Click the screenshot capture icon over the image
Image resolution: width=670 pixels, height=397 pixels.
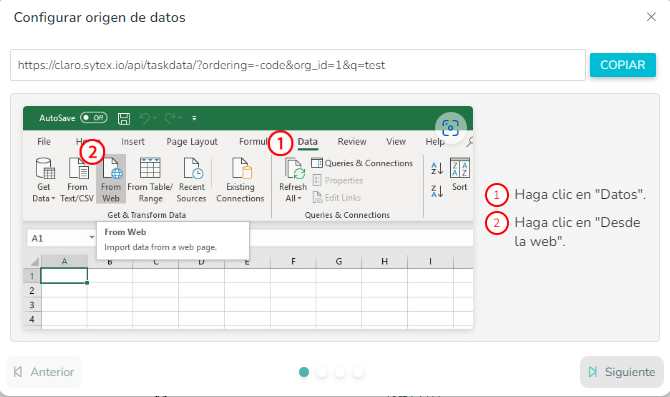coord(450,127)
